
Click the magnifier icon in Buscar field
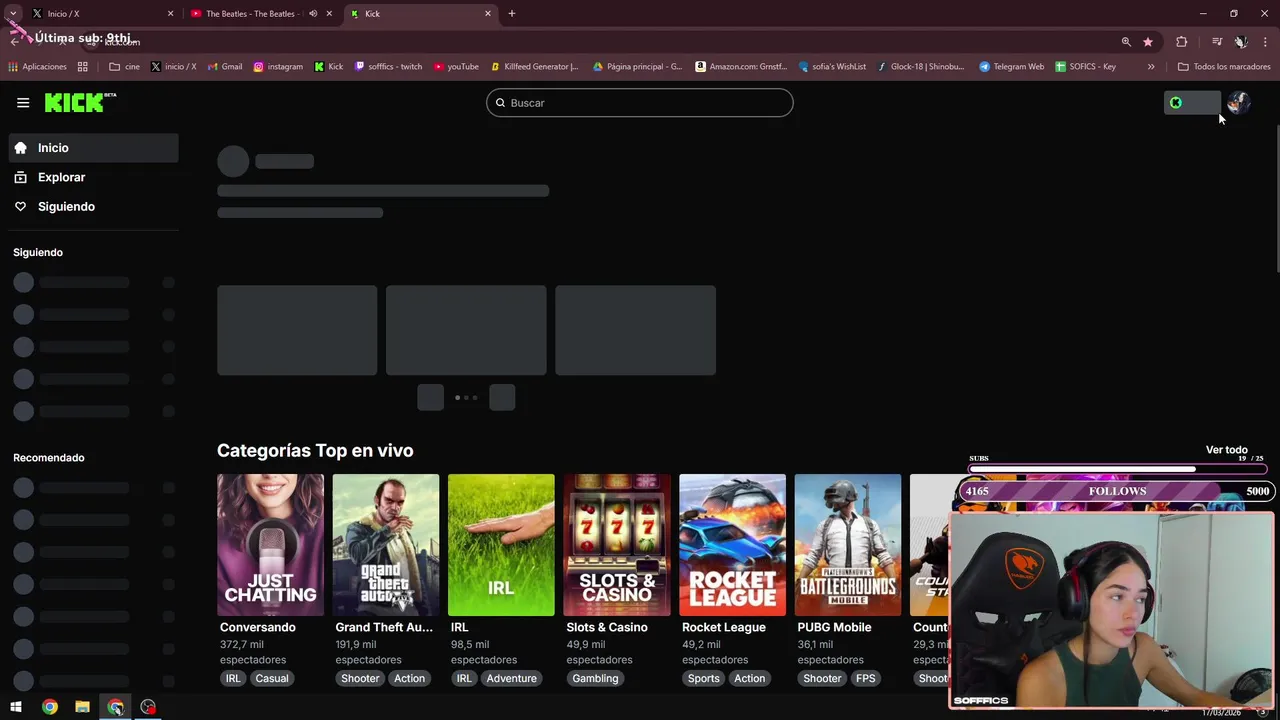point(500,103)
